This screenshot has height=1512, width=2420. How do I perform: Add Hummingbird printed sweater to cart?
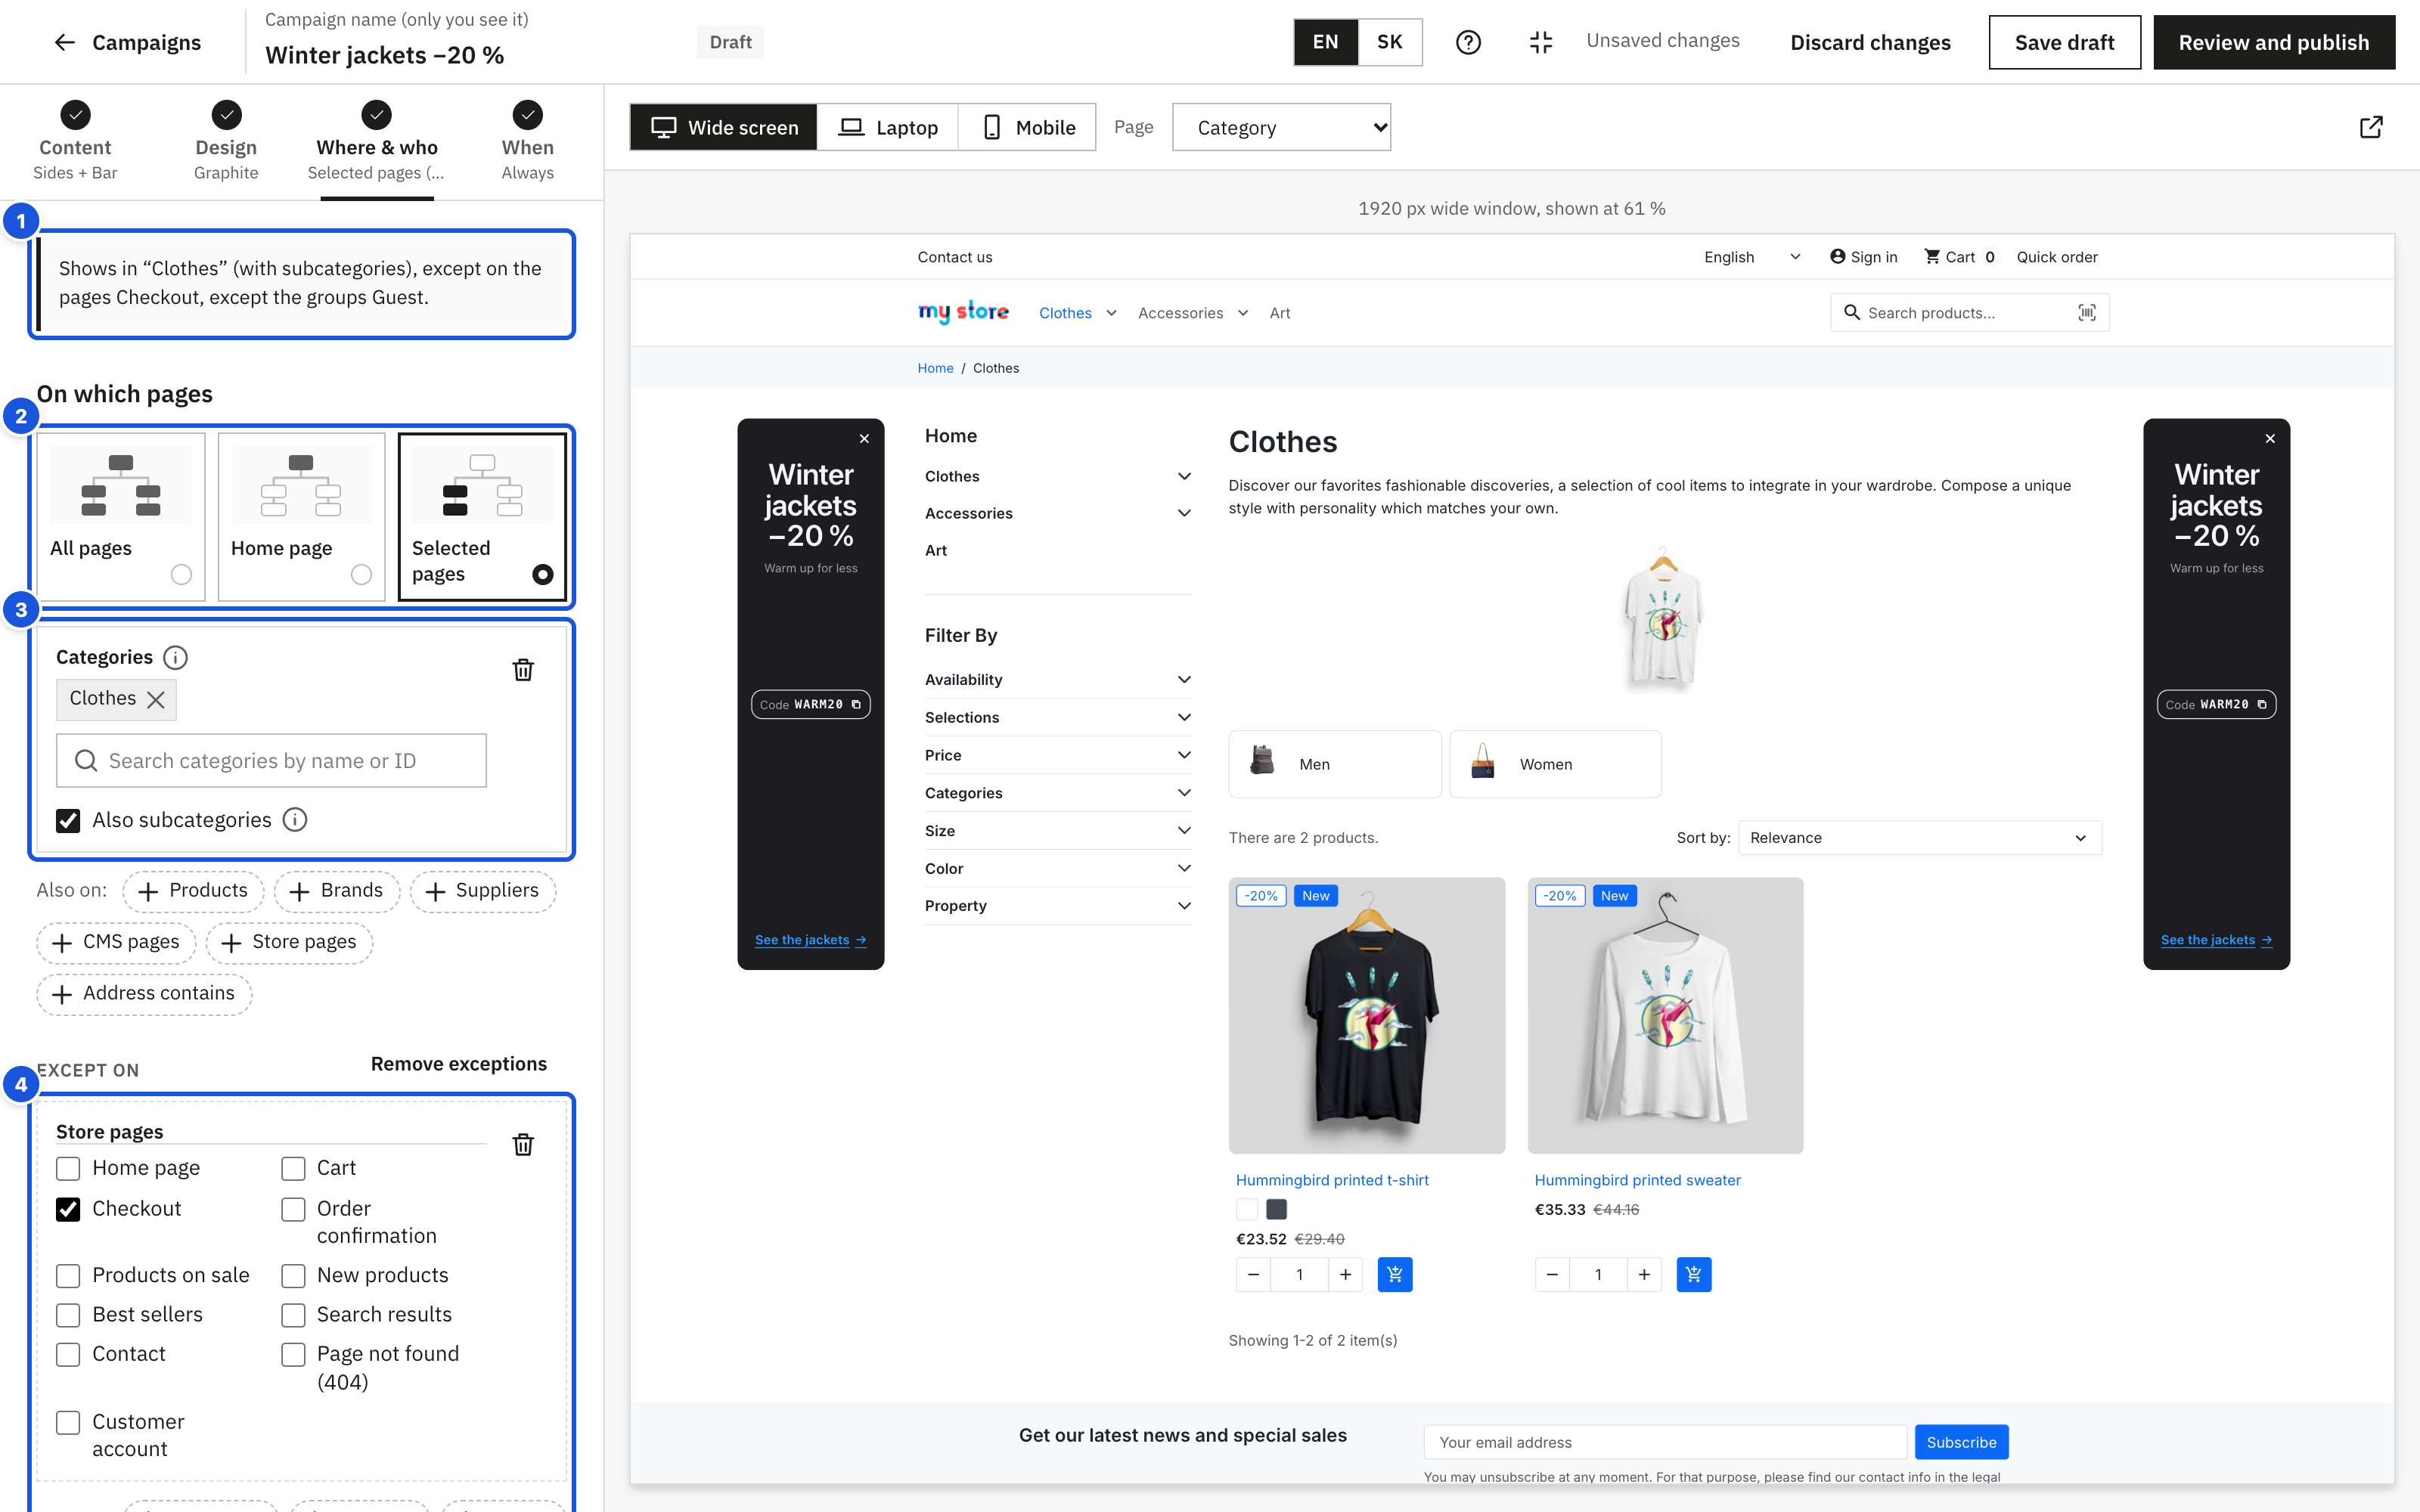point(1693,1274)
